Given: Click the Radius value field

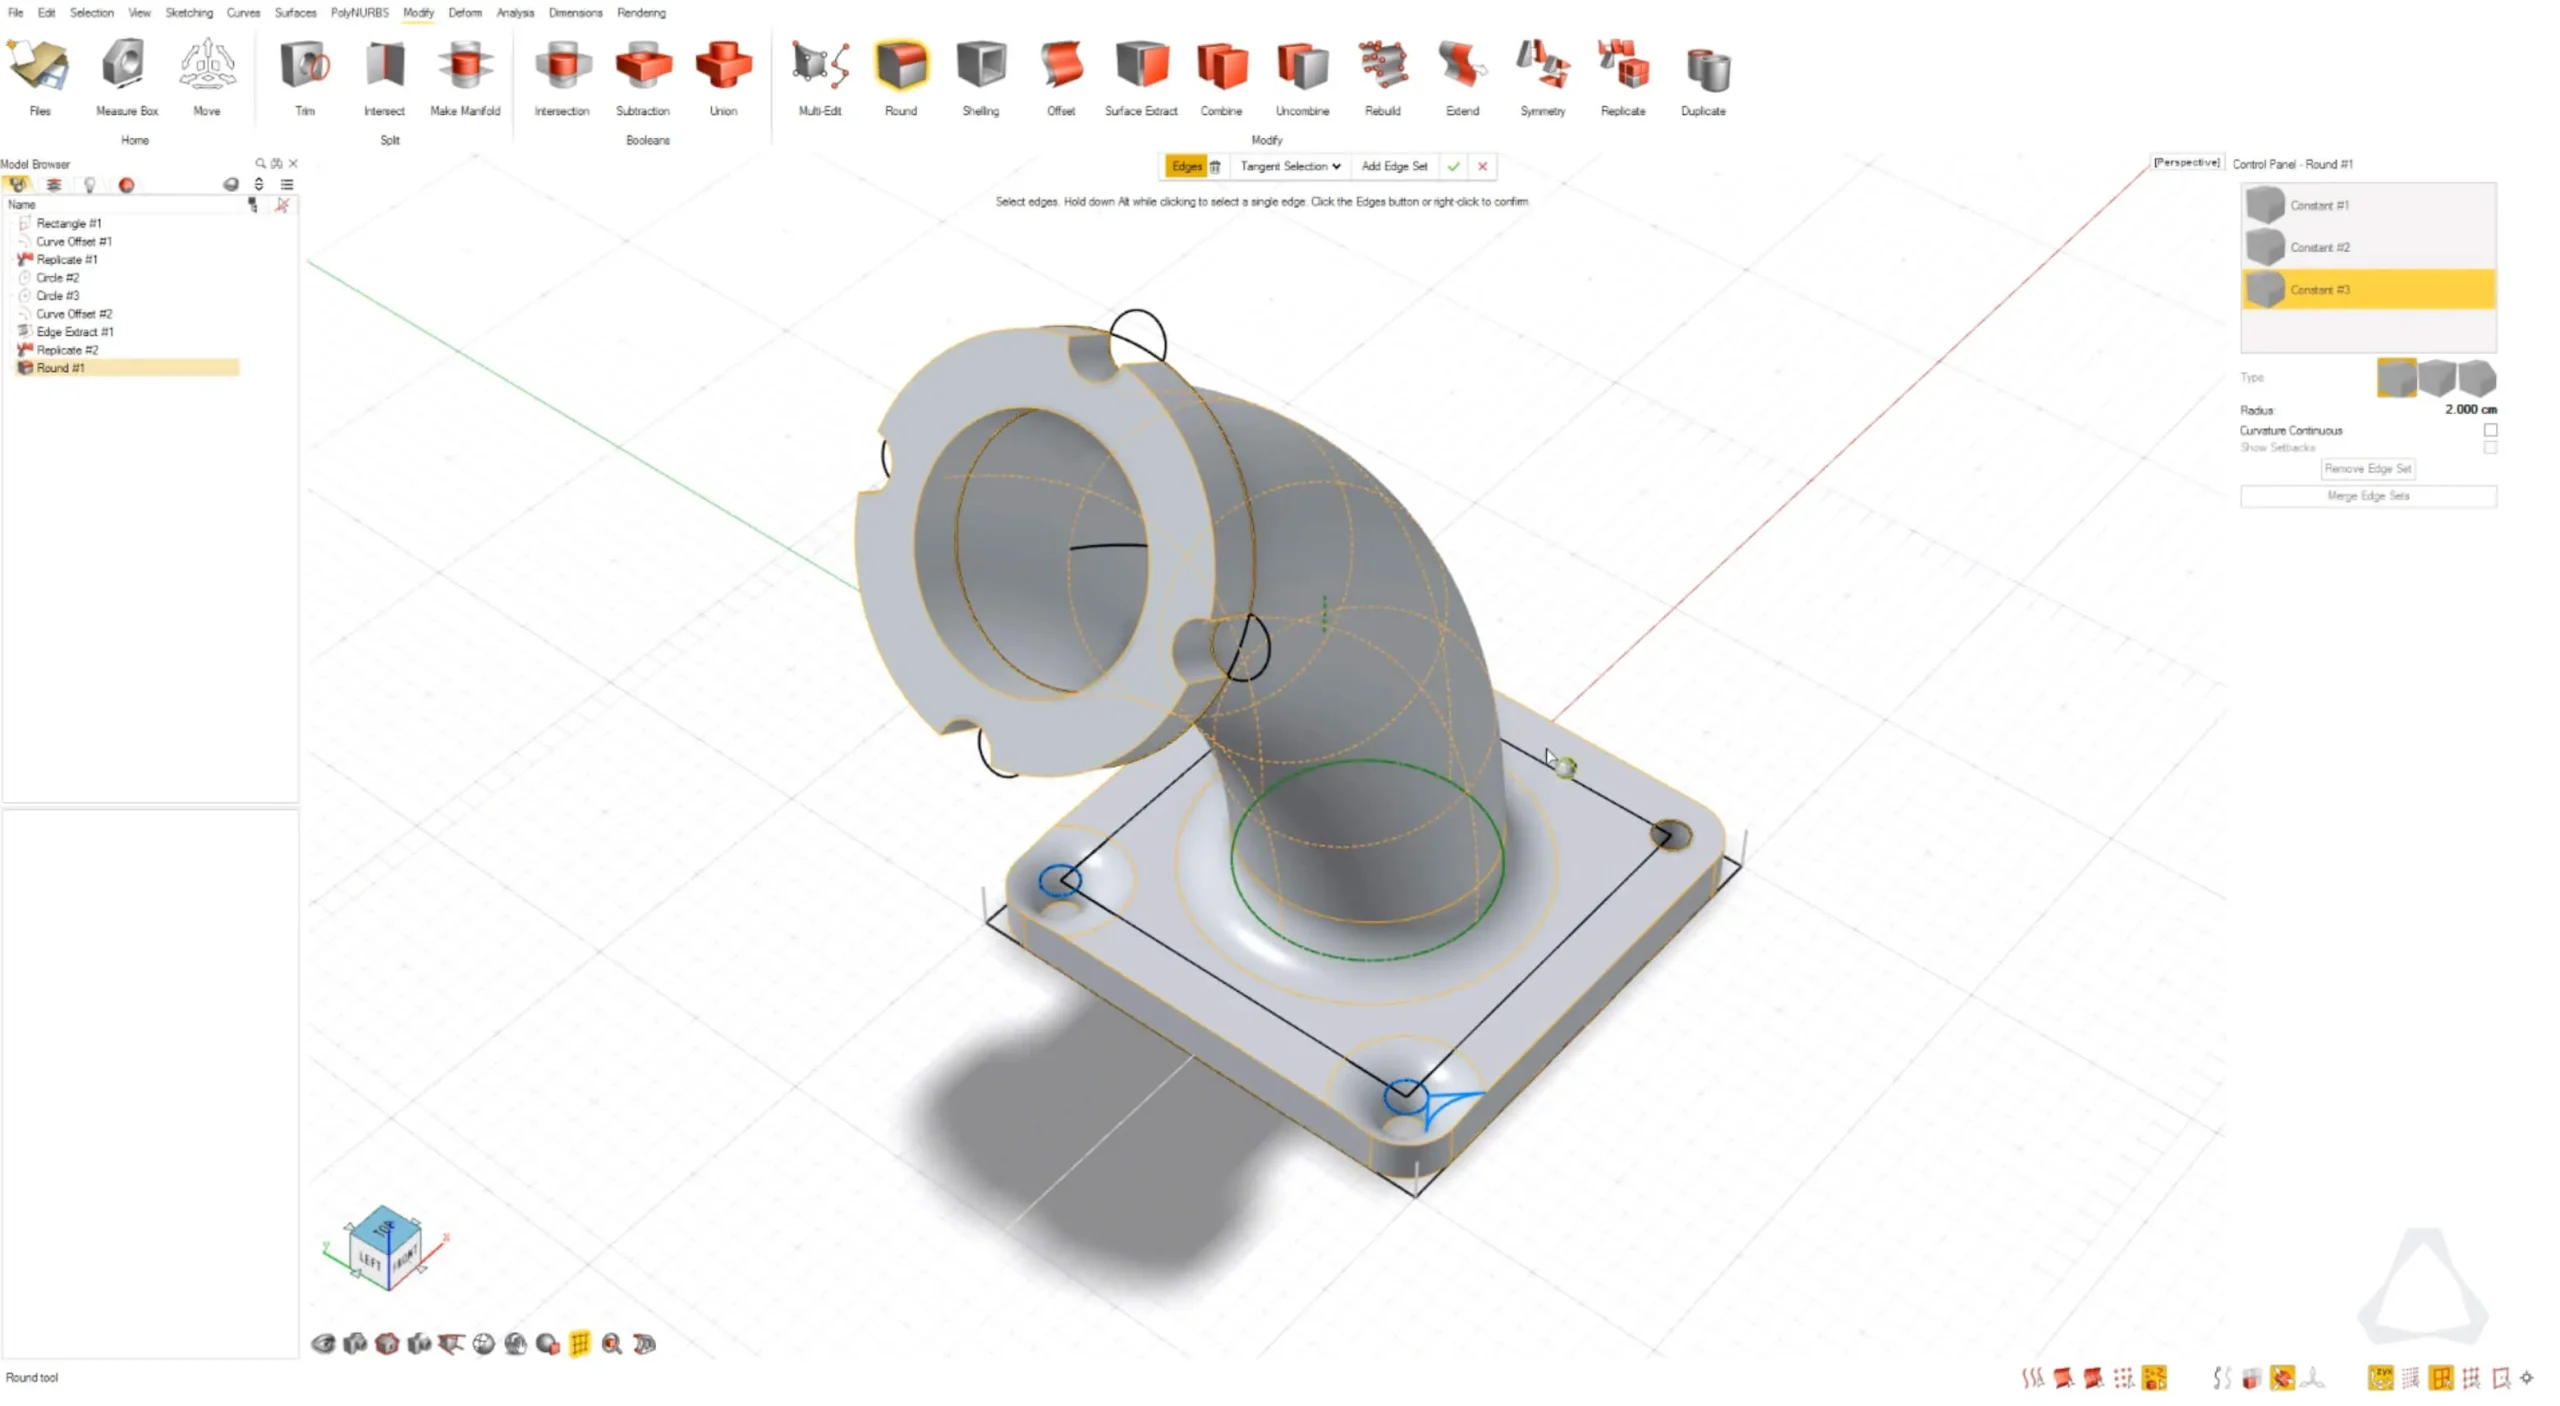Looking at the screenshot, I should [2469, 410].
